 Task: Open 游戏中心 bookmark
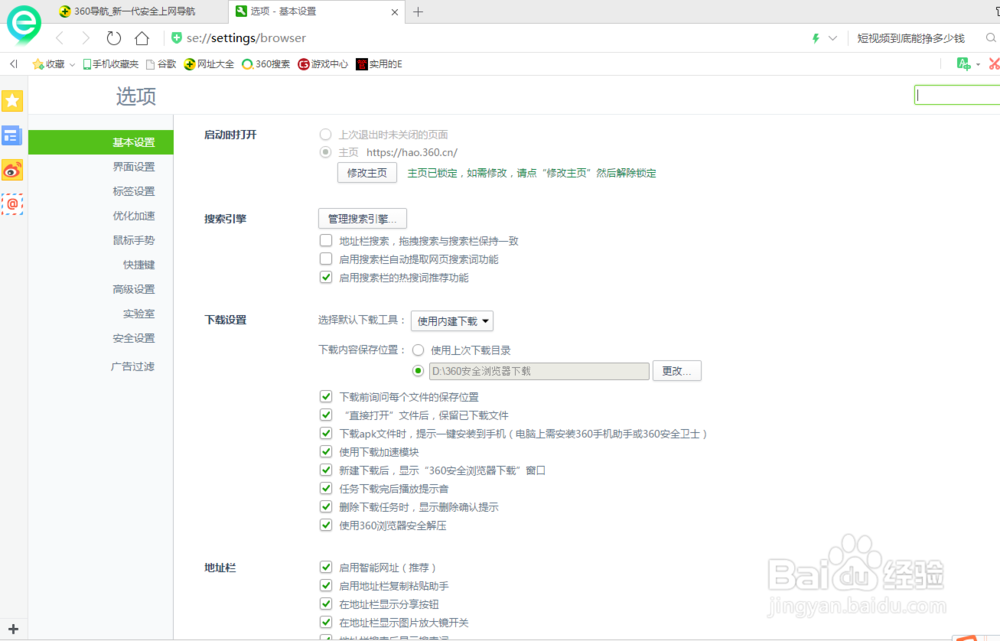click(323, 64)
